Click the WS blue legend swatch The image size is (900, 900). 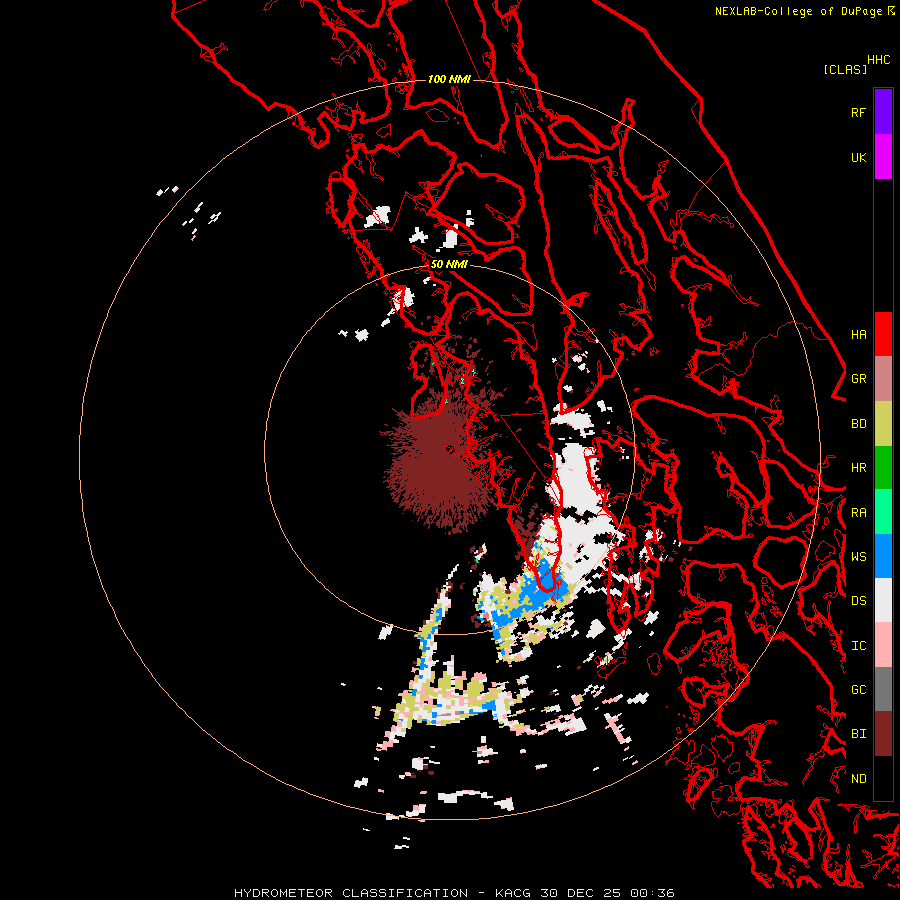(x=883, y=556)
